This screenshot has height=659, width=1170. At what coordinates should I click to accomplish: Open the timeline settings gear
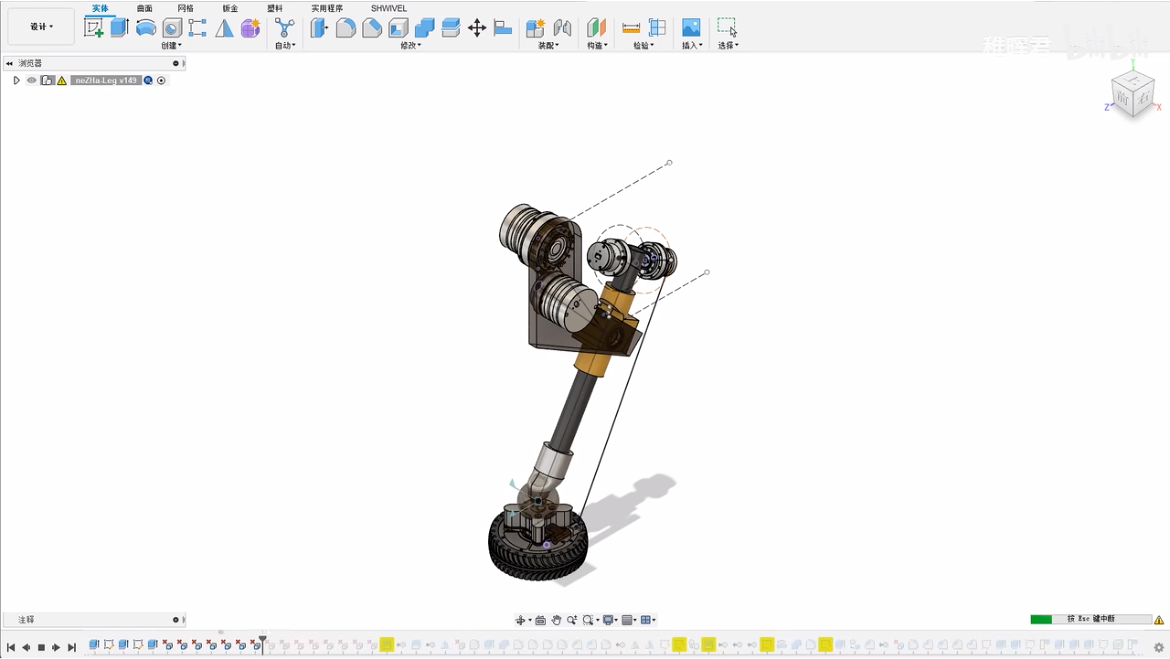[x=1159, y=647]
